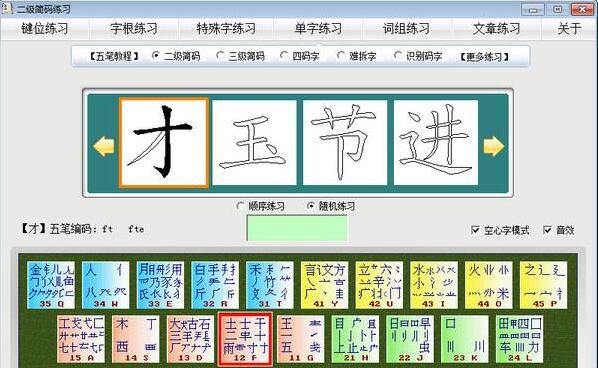This screenshot has width=598, height=368.
Task: Click the 'ft' code text
Action: click(108, 229)
